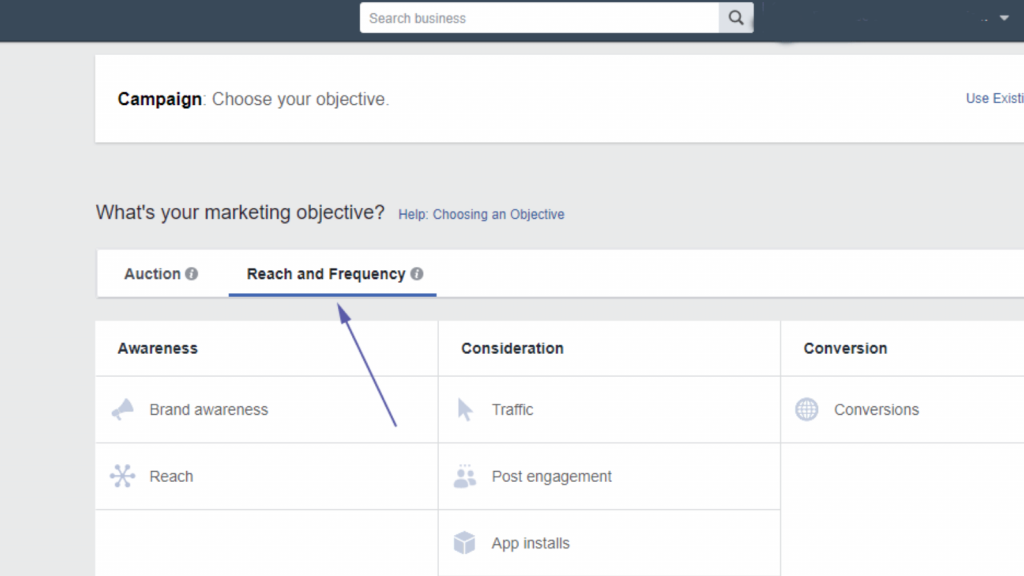1024x576 pixels.
Task: Open the account dropdown arrow in the top bar
Action: coord(1004,18)
